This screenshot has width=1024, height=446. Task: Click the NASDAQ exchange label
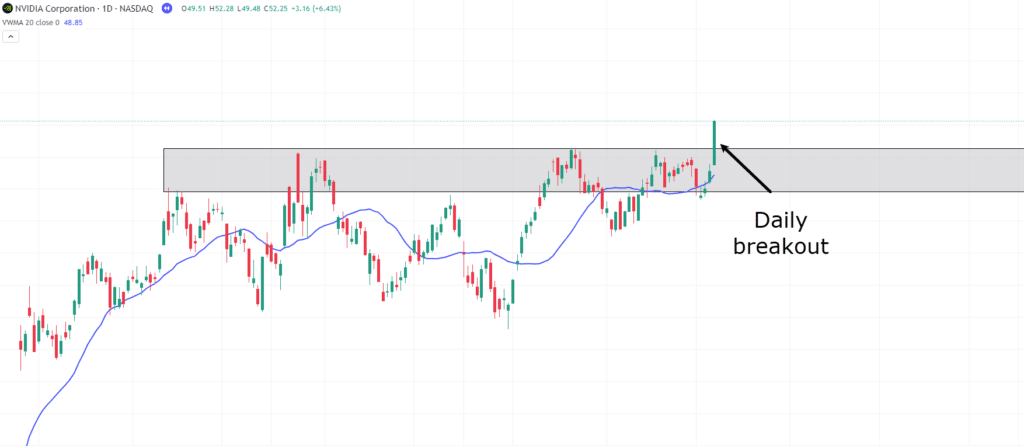(x=135, y=7)
